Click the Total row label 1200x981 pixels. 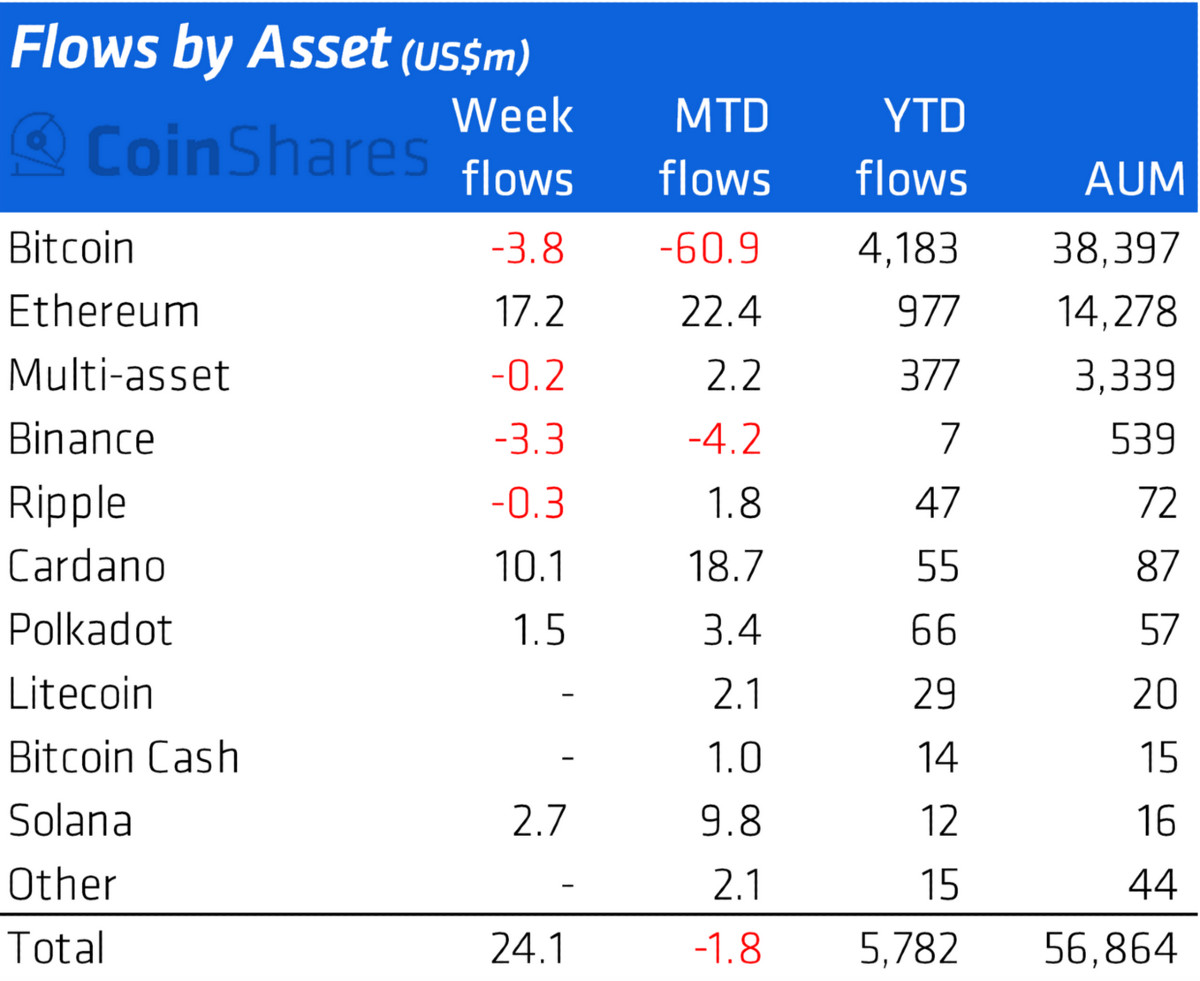click(x=56, y=948)
